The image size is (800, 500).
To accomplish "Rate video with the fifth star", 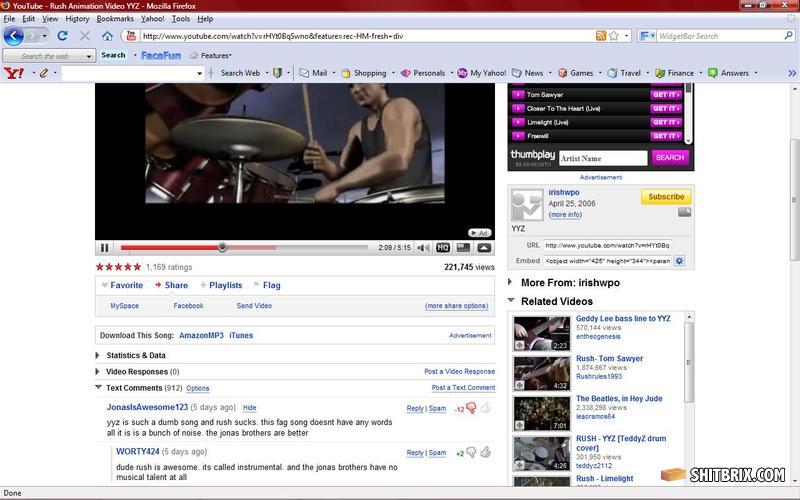I will coord(137,266).
